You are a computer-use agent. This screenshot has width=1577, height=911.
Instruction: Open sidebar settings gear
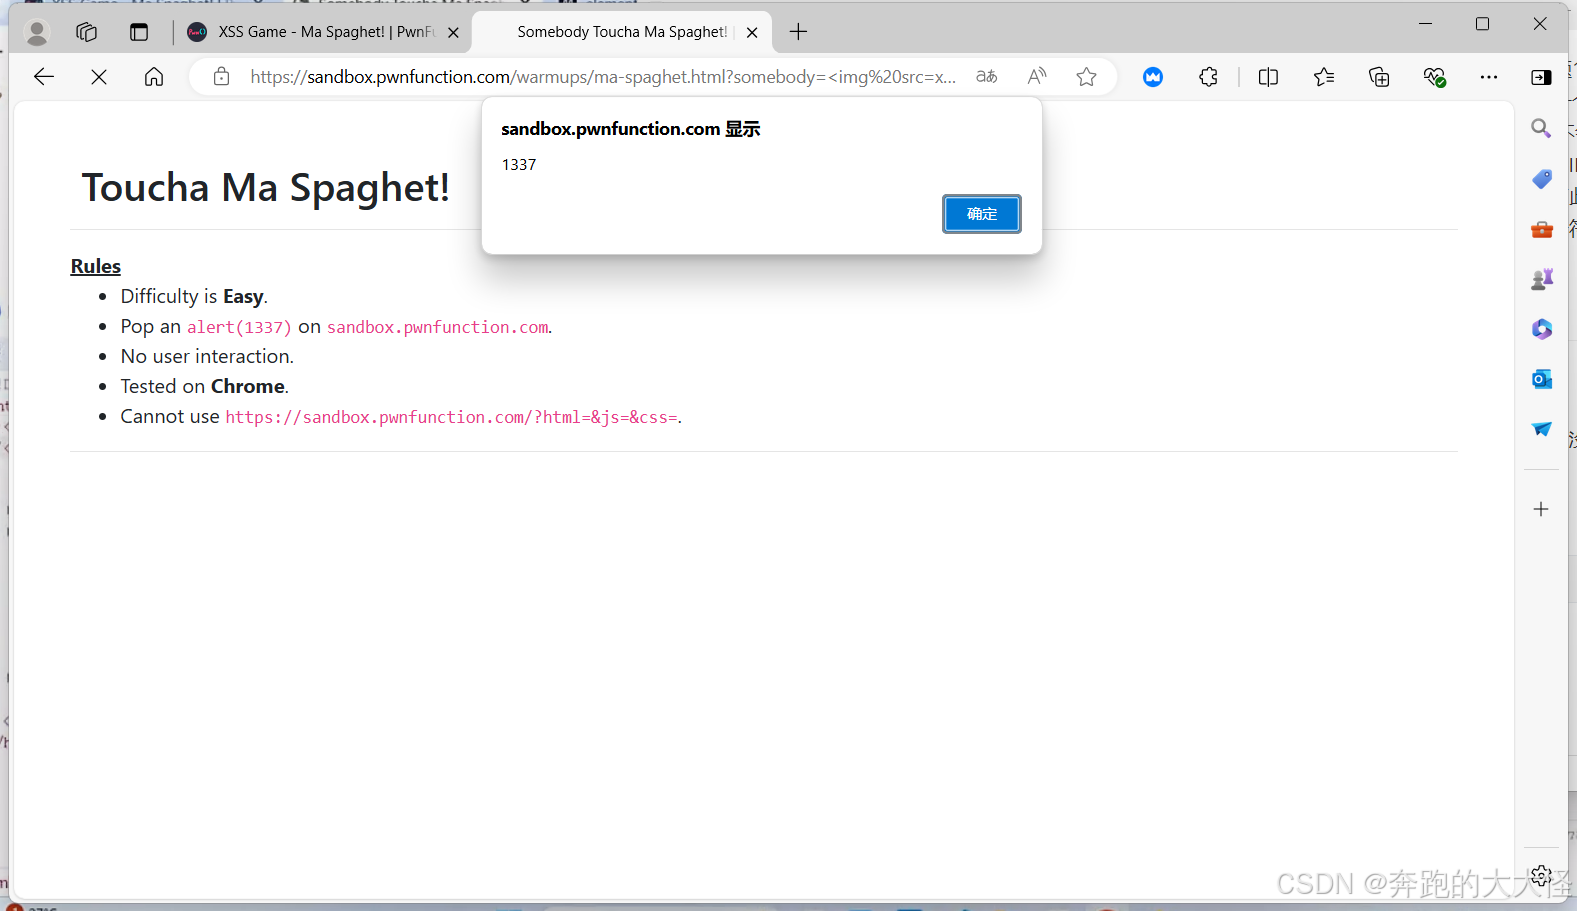[1541, 876]
